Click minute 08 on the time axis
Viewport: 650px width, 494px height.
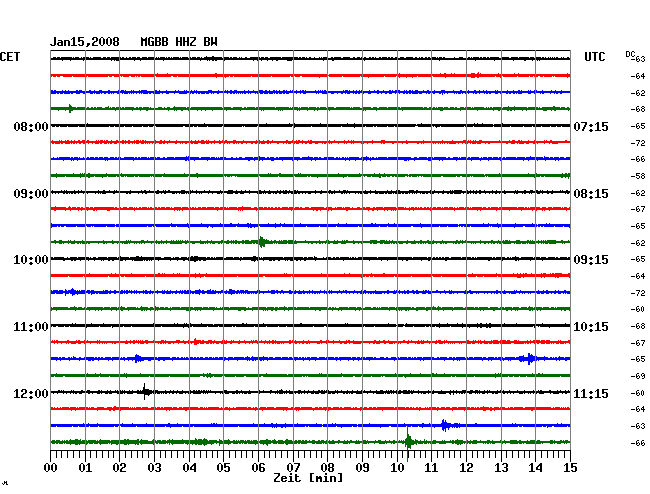(327, 467)
